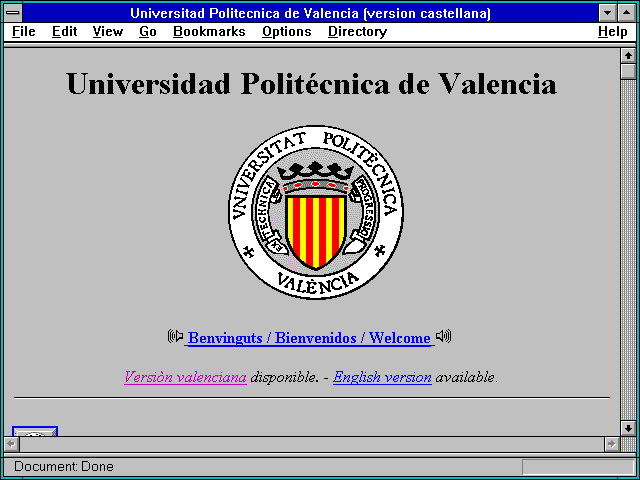Viewport: 640px width, 480px height.
Task: Click the vertical scrollbar down arrow
Action: pyautogui.click(x=628, y=428)
